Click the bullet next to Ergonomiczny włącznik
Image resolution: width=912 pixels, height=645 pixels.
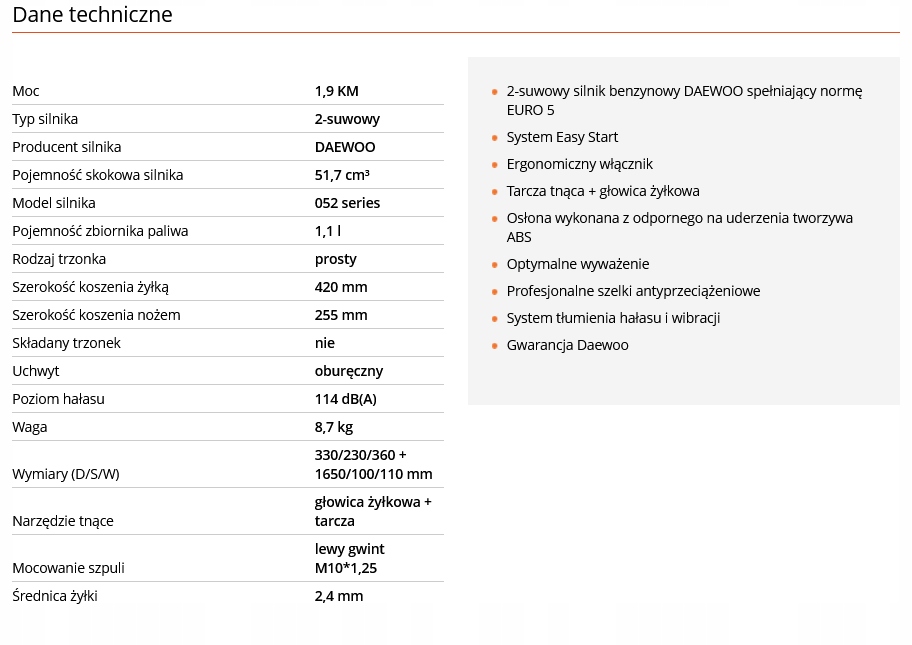point(494,165)
